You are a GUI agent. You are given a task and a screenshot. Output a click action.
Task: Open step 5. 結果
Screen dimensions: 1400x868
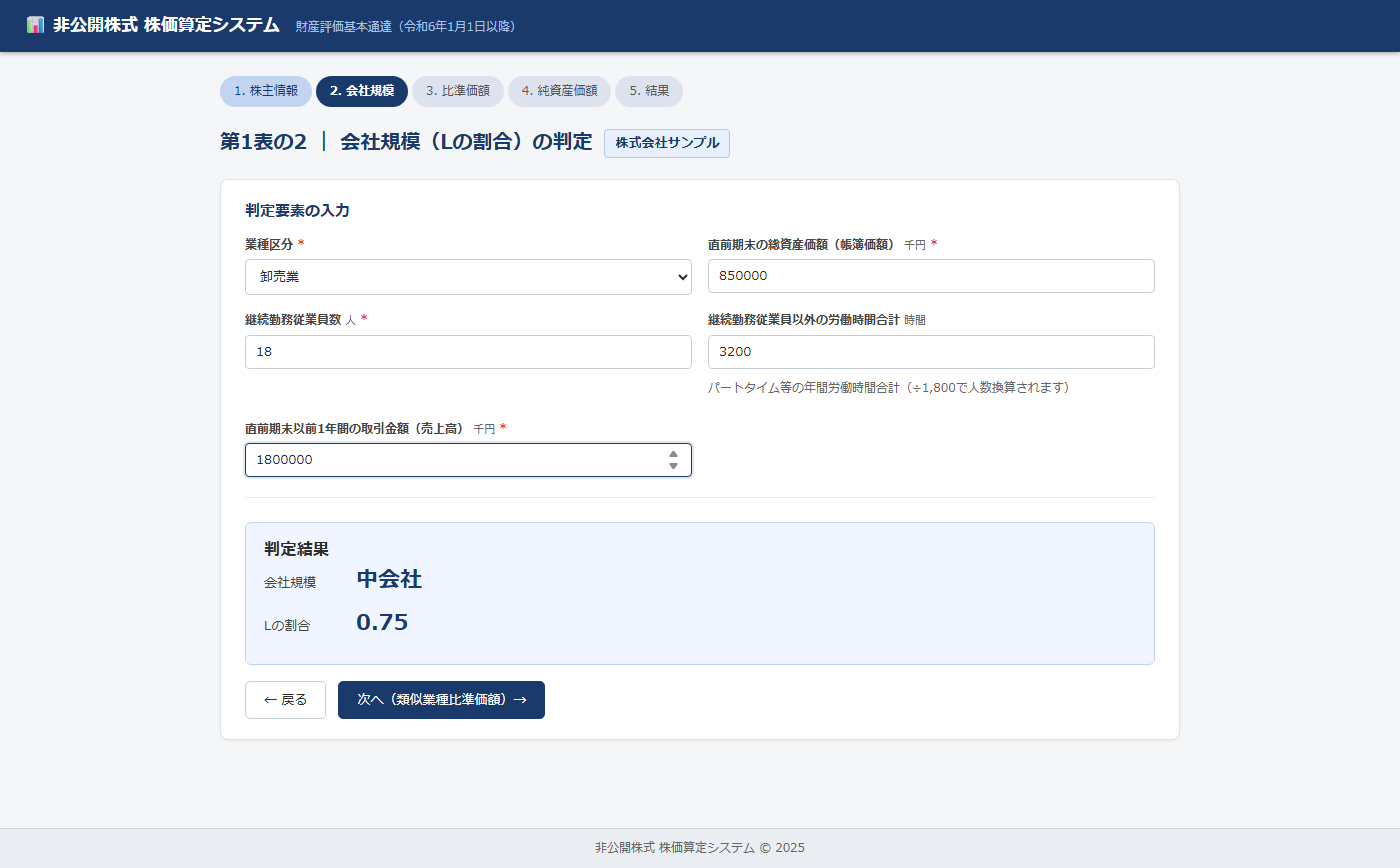[x=649, y=91]
